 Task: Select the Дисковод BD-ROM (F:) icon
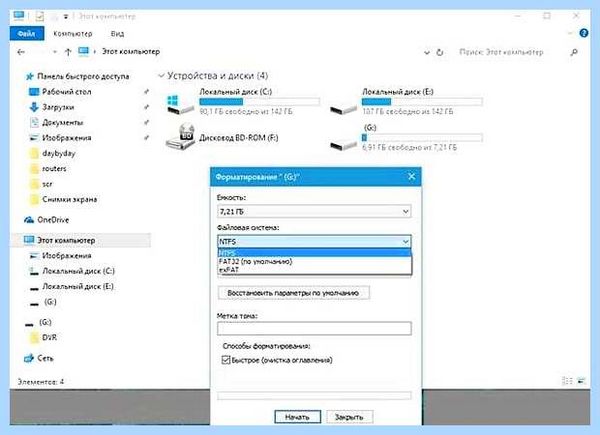[181, 137]
